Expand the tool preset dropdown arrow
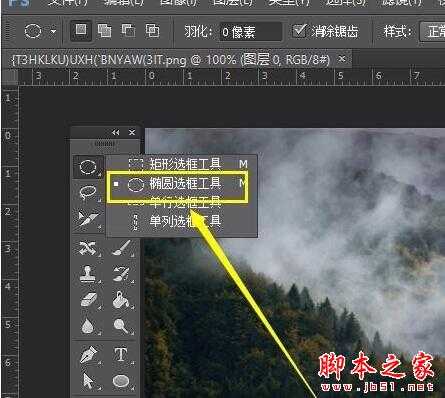Screen dimensions: 445x398 pyautogui.click(x=53, y=32)
